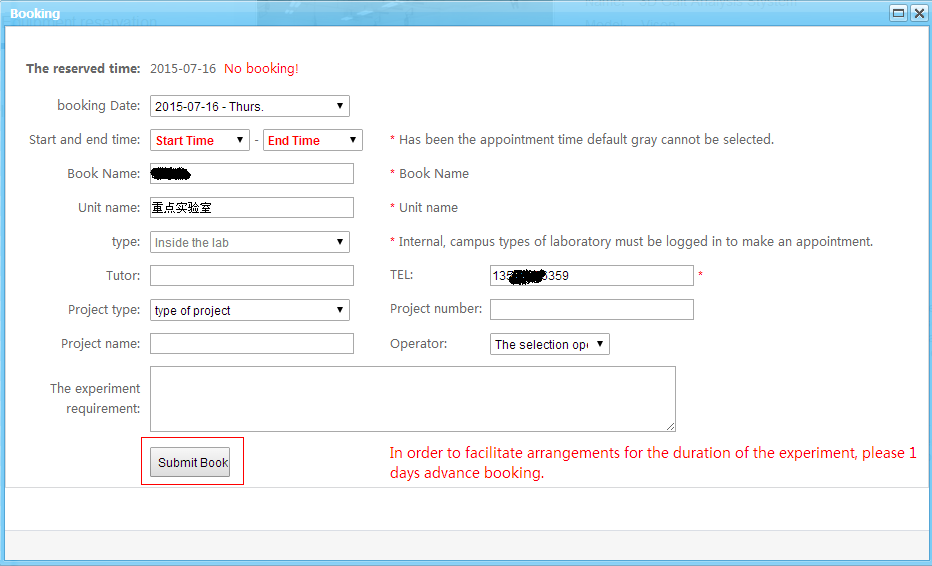Expand the Start Time selector
The height and width of the screenshot is (566, 932).
point(199,140)
